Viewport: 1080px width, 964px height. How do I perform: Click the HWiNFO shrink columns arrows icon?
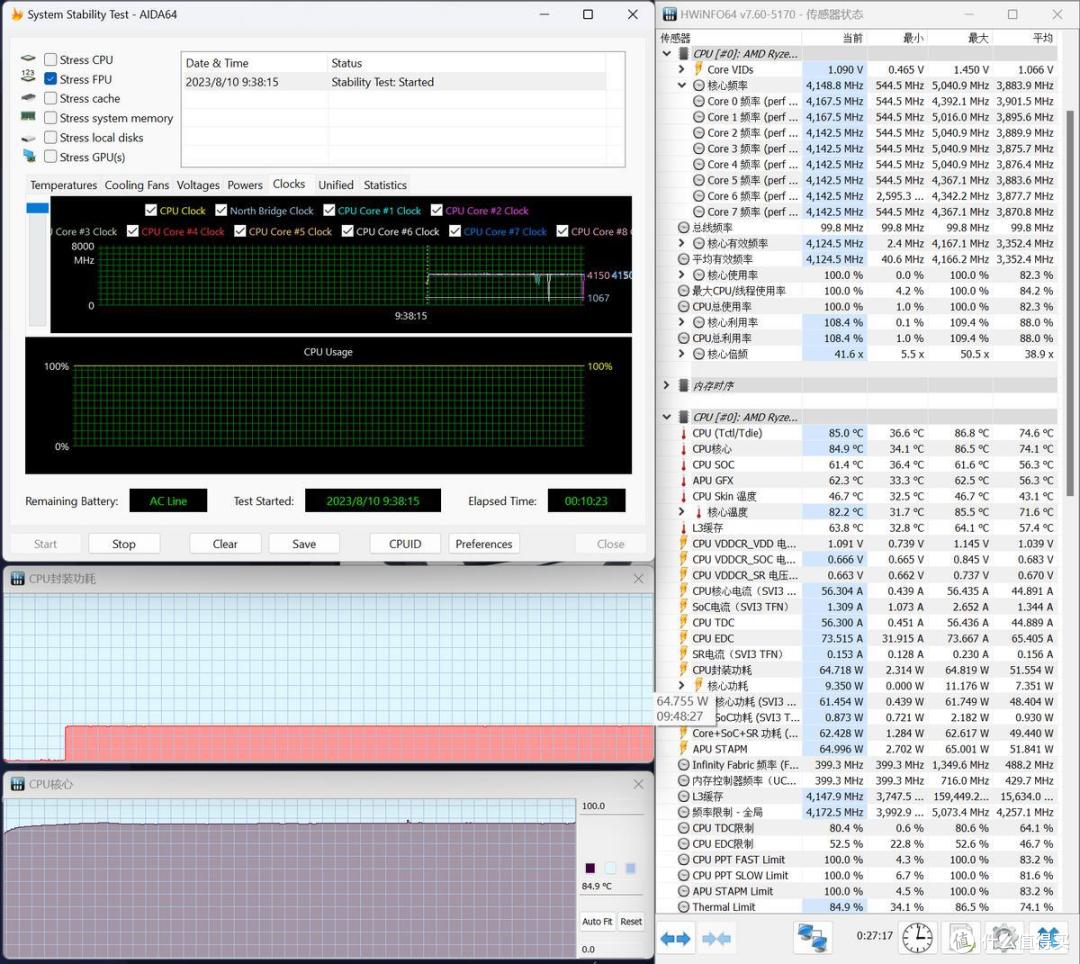(716, 939)
